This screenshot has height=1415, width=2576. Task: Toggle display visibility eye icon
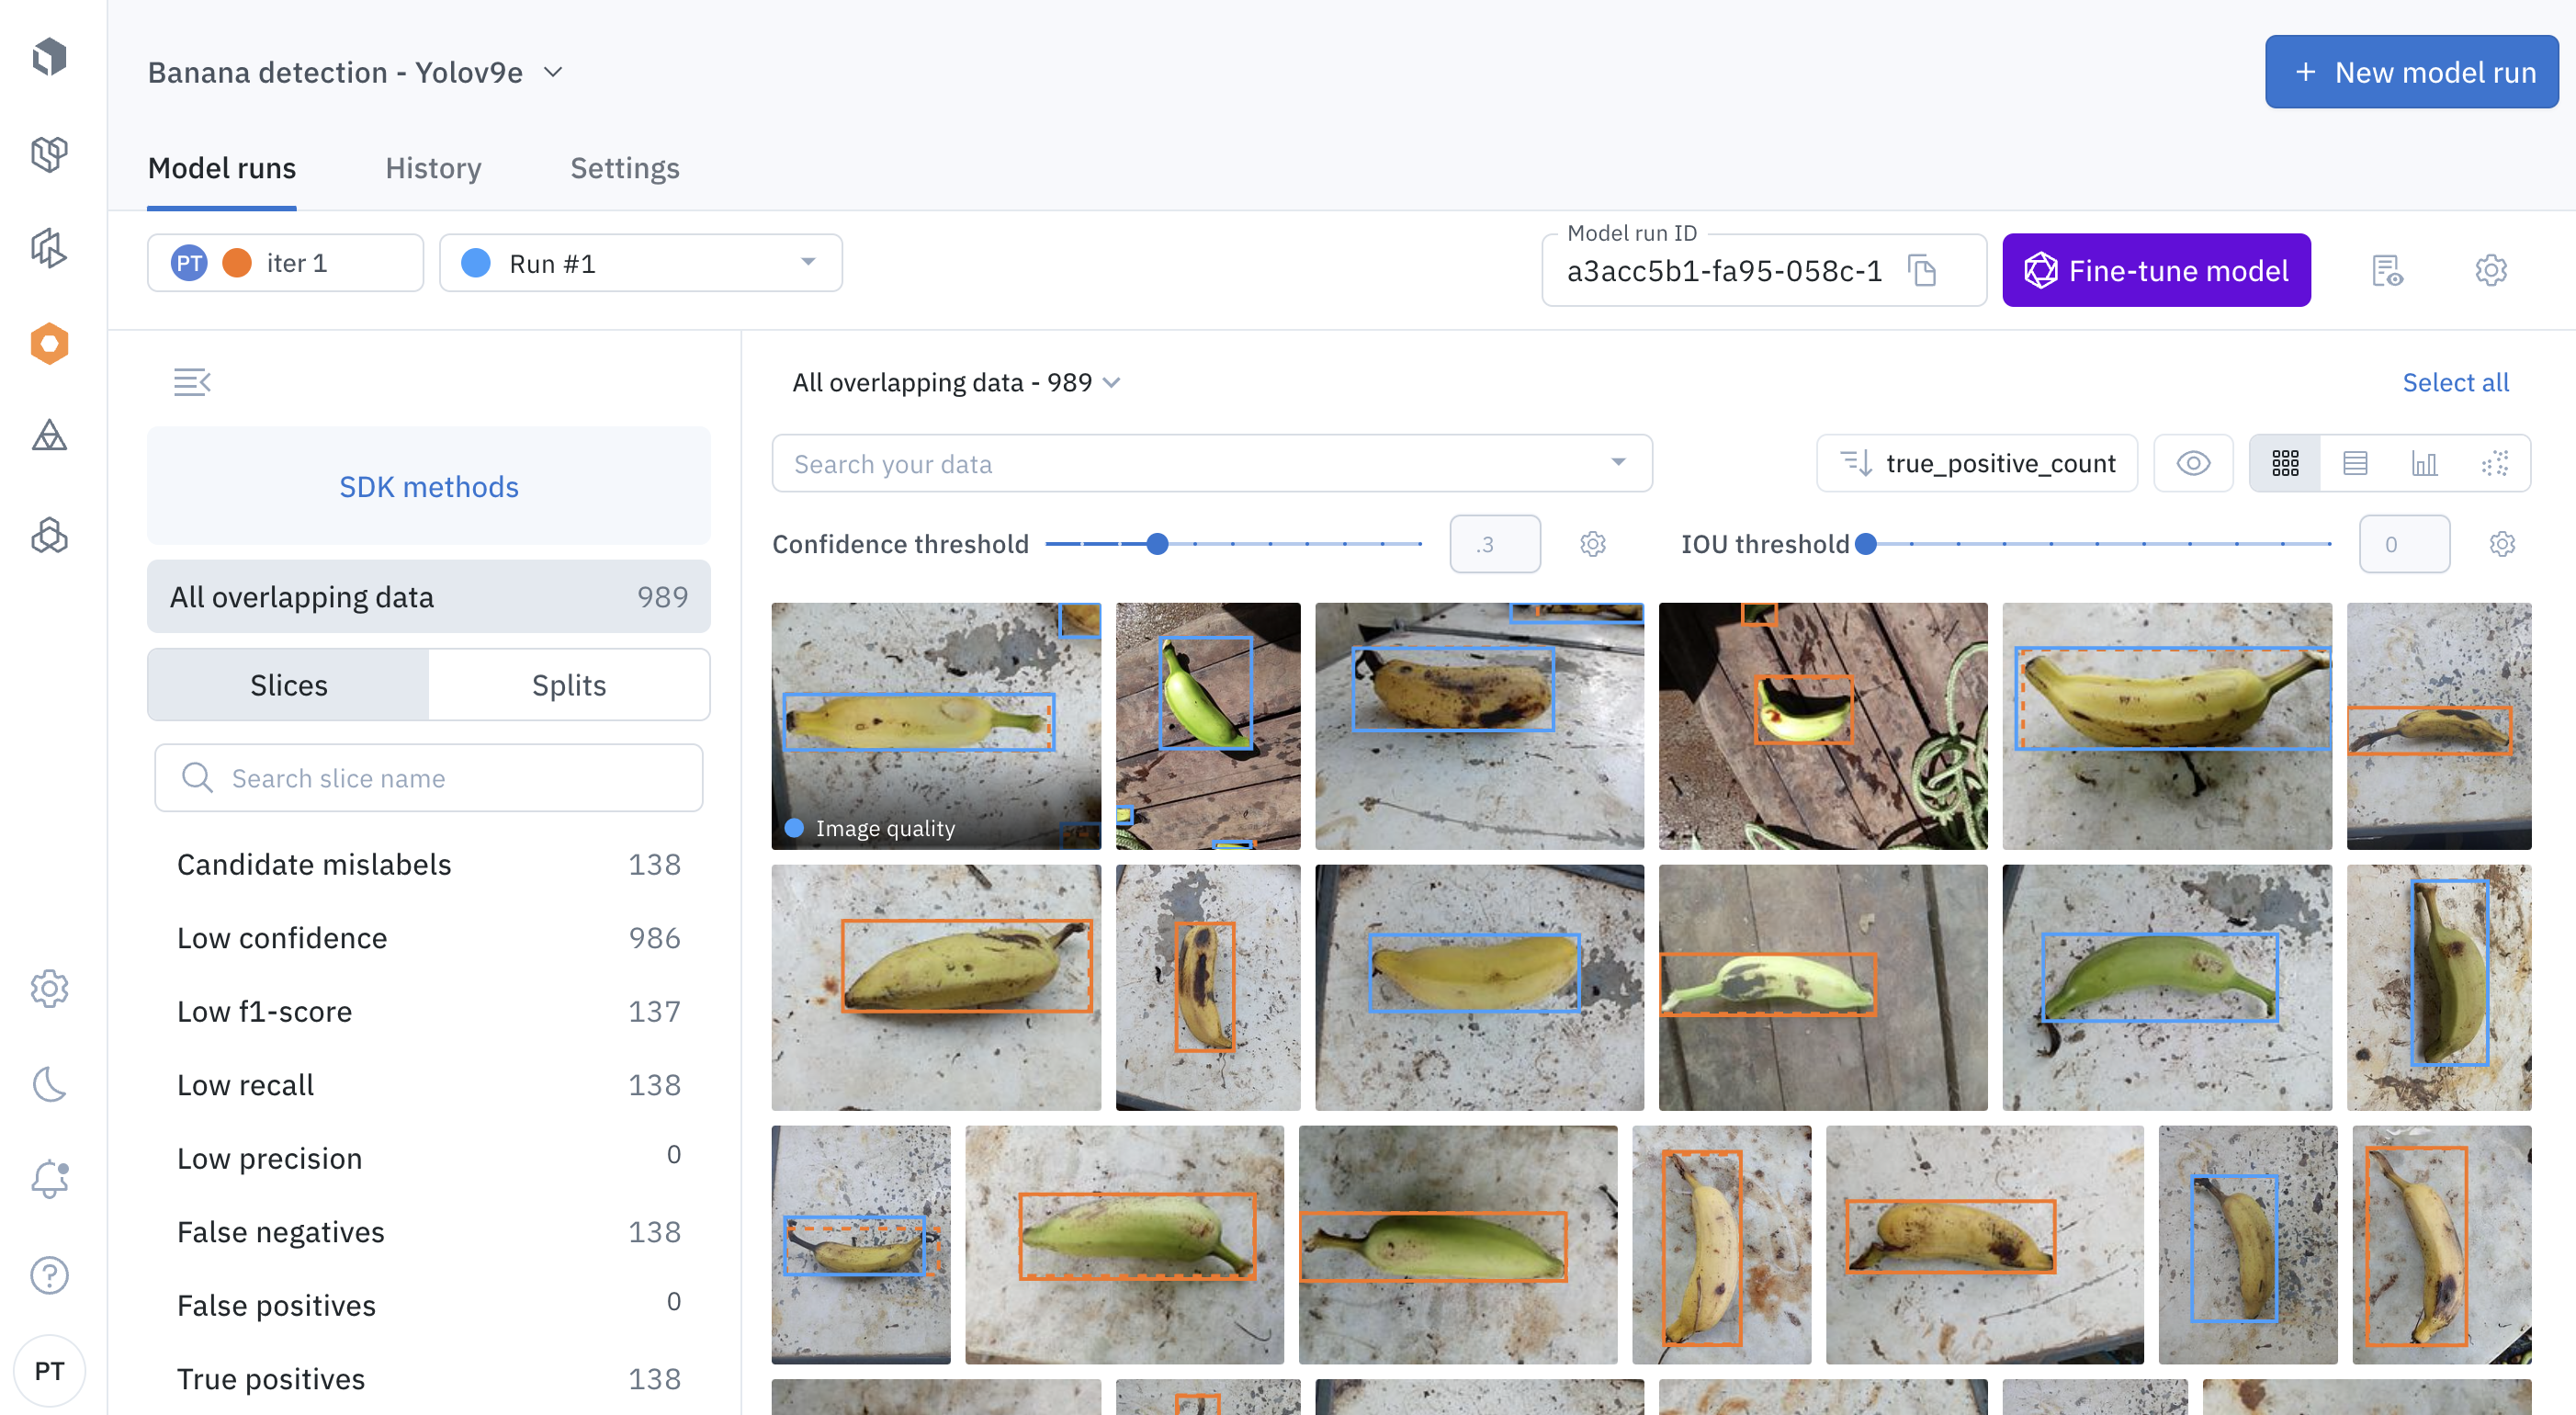[x=2192, y=463]
